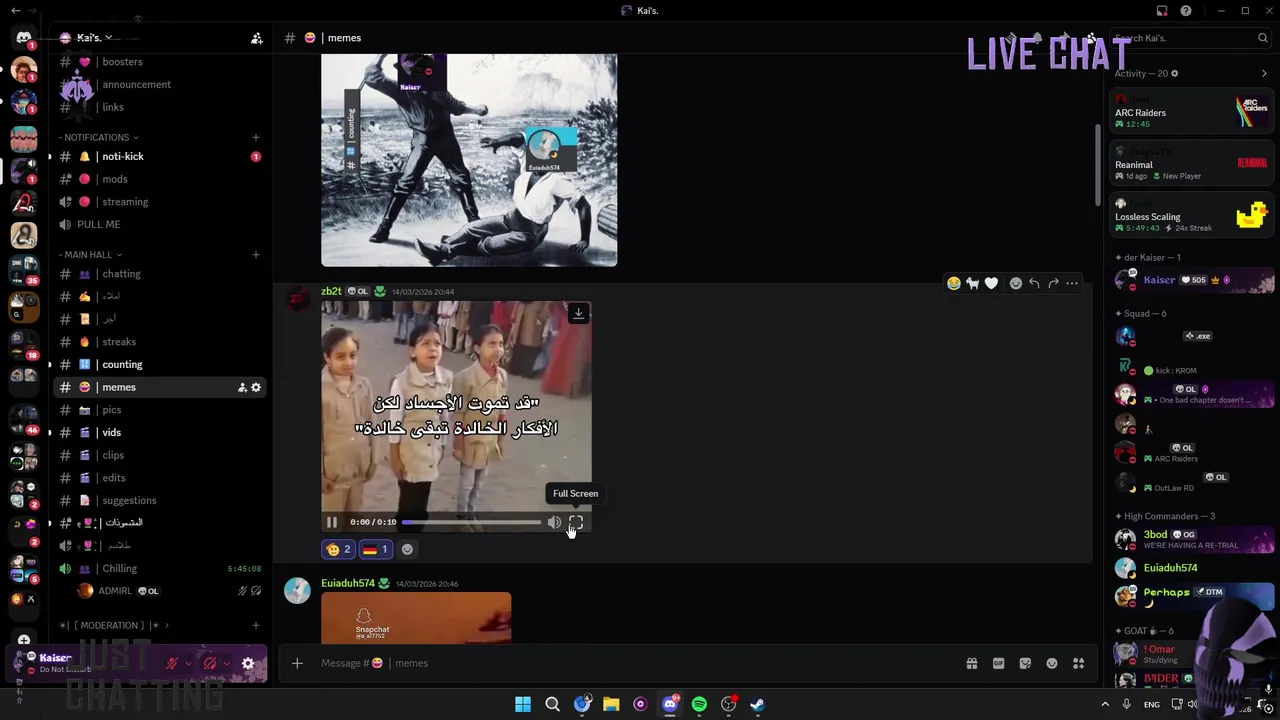Forward the hovered message
The image size is (1280, 720).
pyautogui.click(x=1053, y=283)
